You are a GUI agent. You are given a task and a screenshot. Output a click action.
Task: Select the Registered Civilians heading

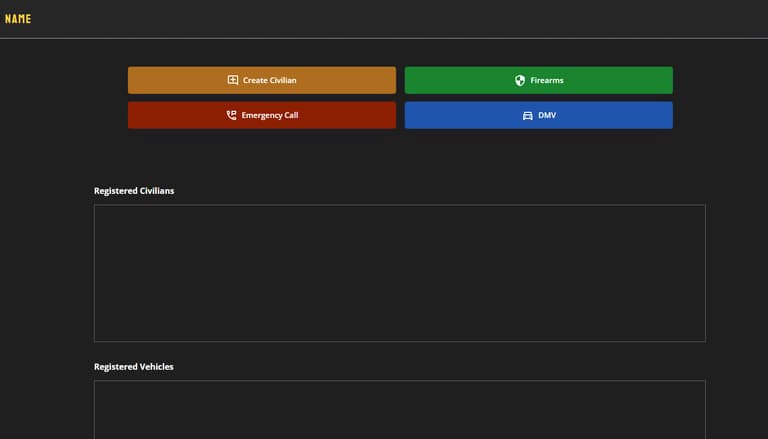click(x=134, y=191)
